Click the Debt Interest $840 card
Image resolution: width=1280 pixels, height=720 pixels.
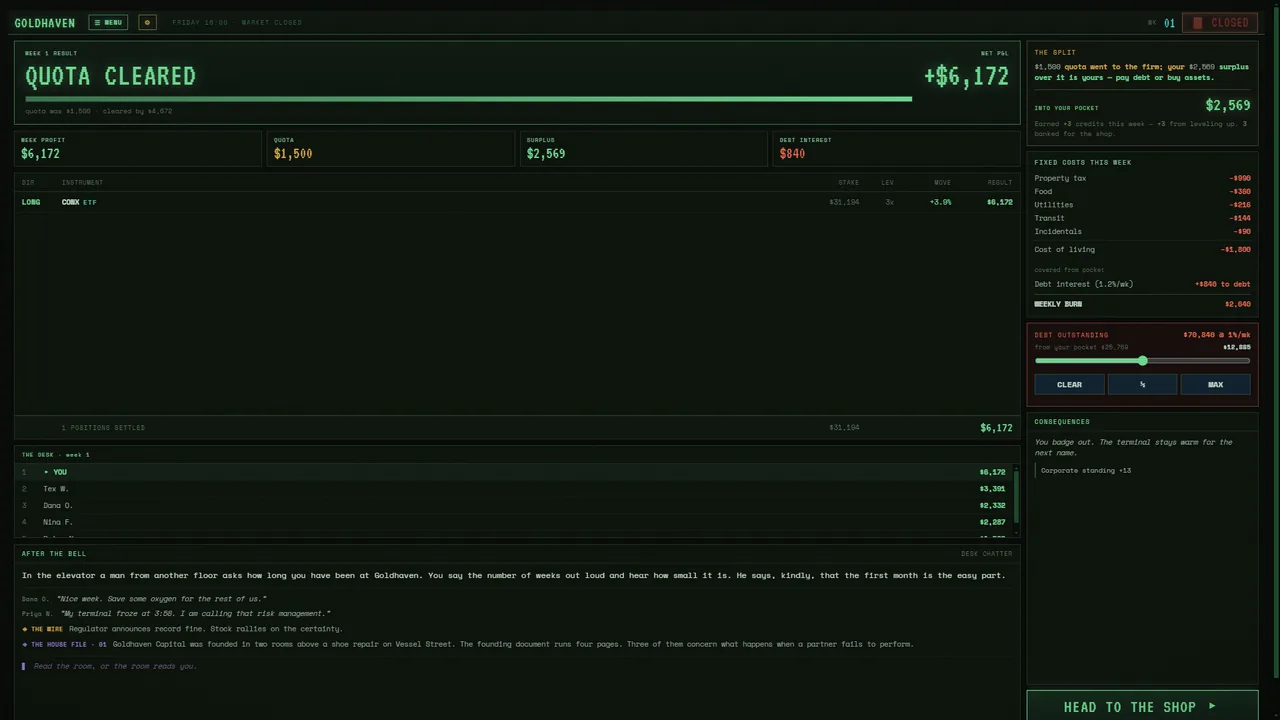coord(897,148)
